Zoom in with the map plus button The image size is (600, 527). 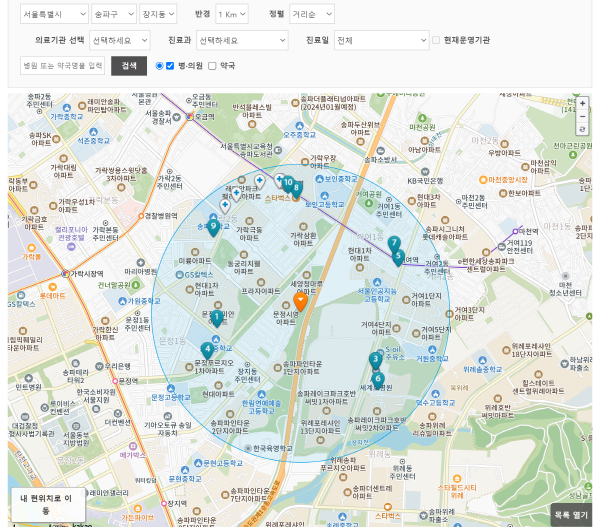click(x=582, y=103)
